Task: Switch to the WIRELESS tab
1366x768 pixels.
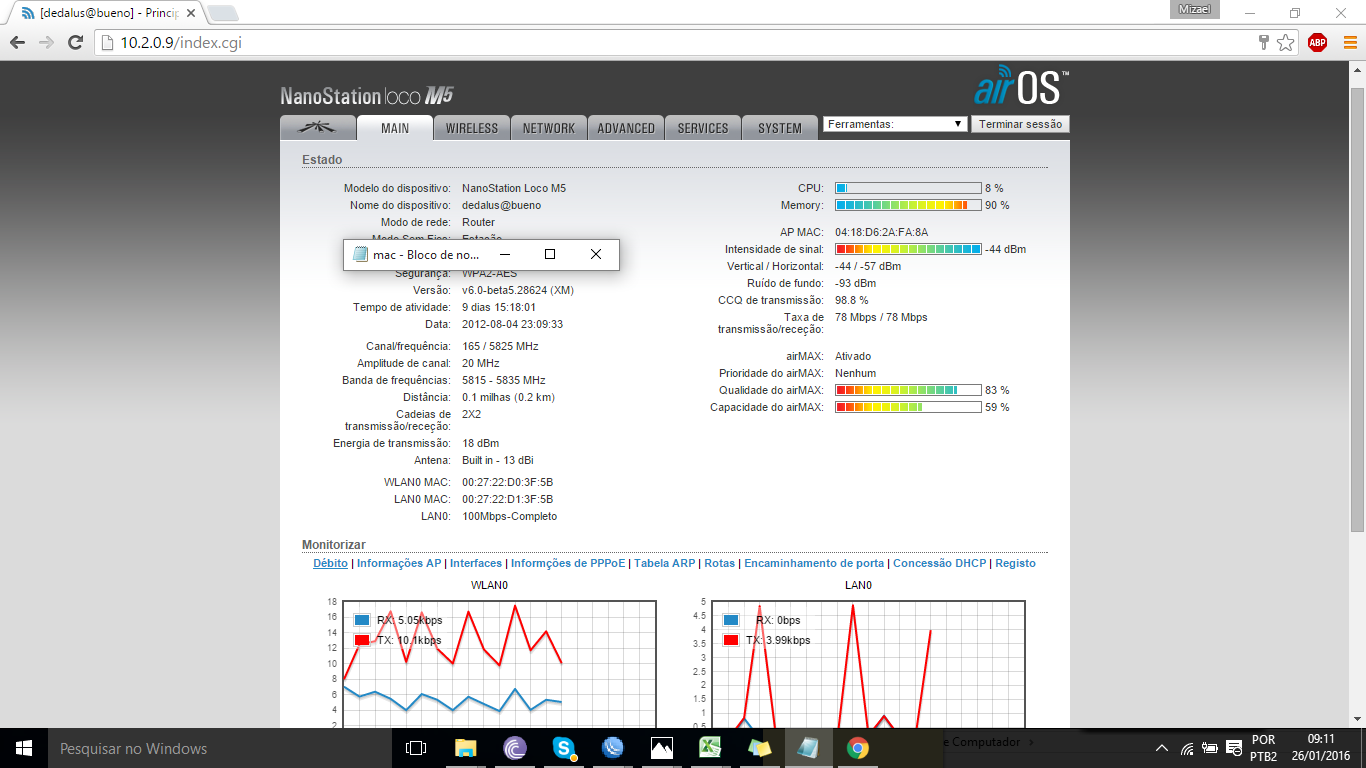Action: [472, 128]
